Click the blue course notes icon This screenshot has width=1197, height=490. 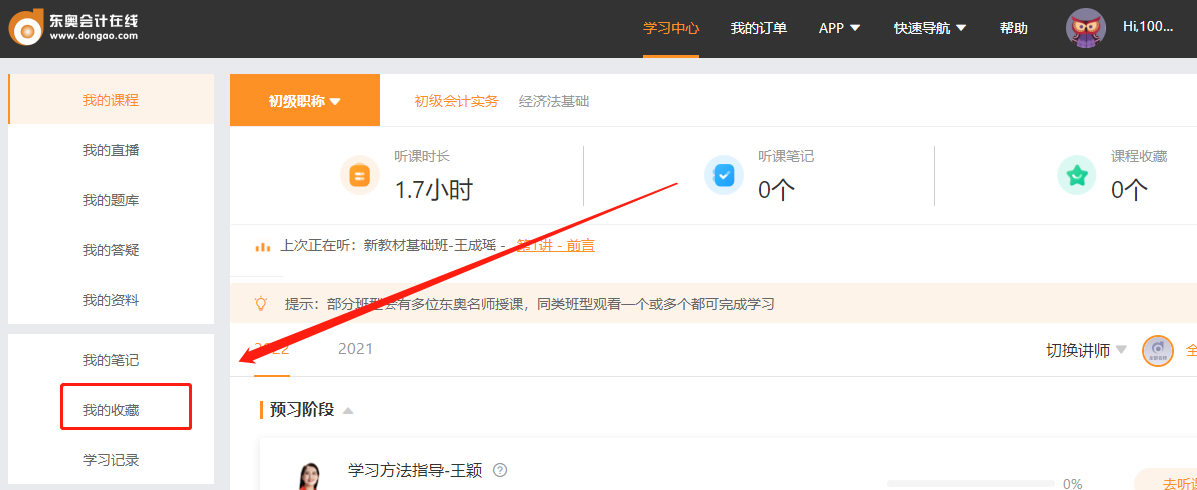coord(723,176)
